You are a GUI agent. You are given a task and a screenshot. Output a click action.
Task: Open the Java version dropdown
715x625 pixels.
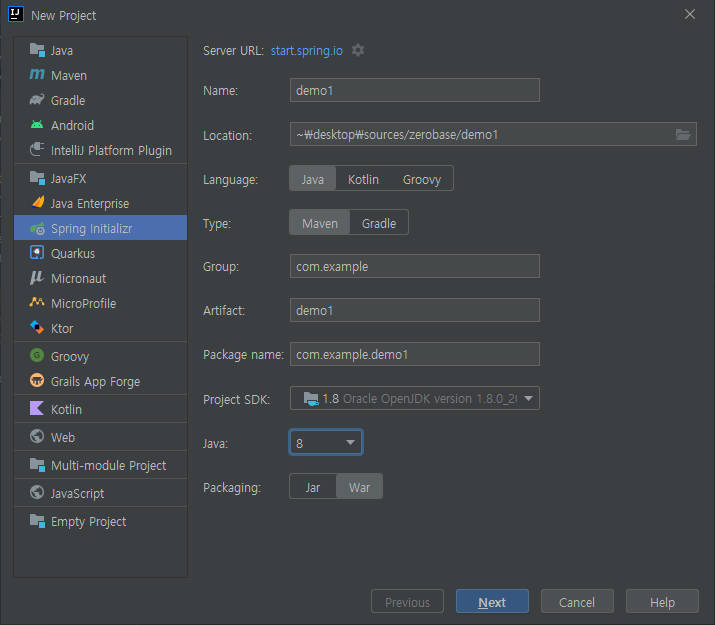326,443
